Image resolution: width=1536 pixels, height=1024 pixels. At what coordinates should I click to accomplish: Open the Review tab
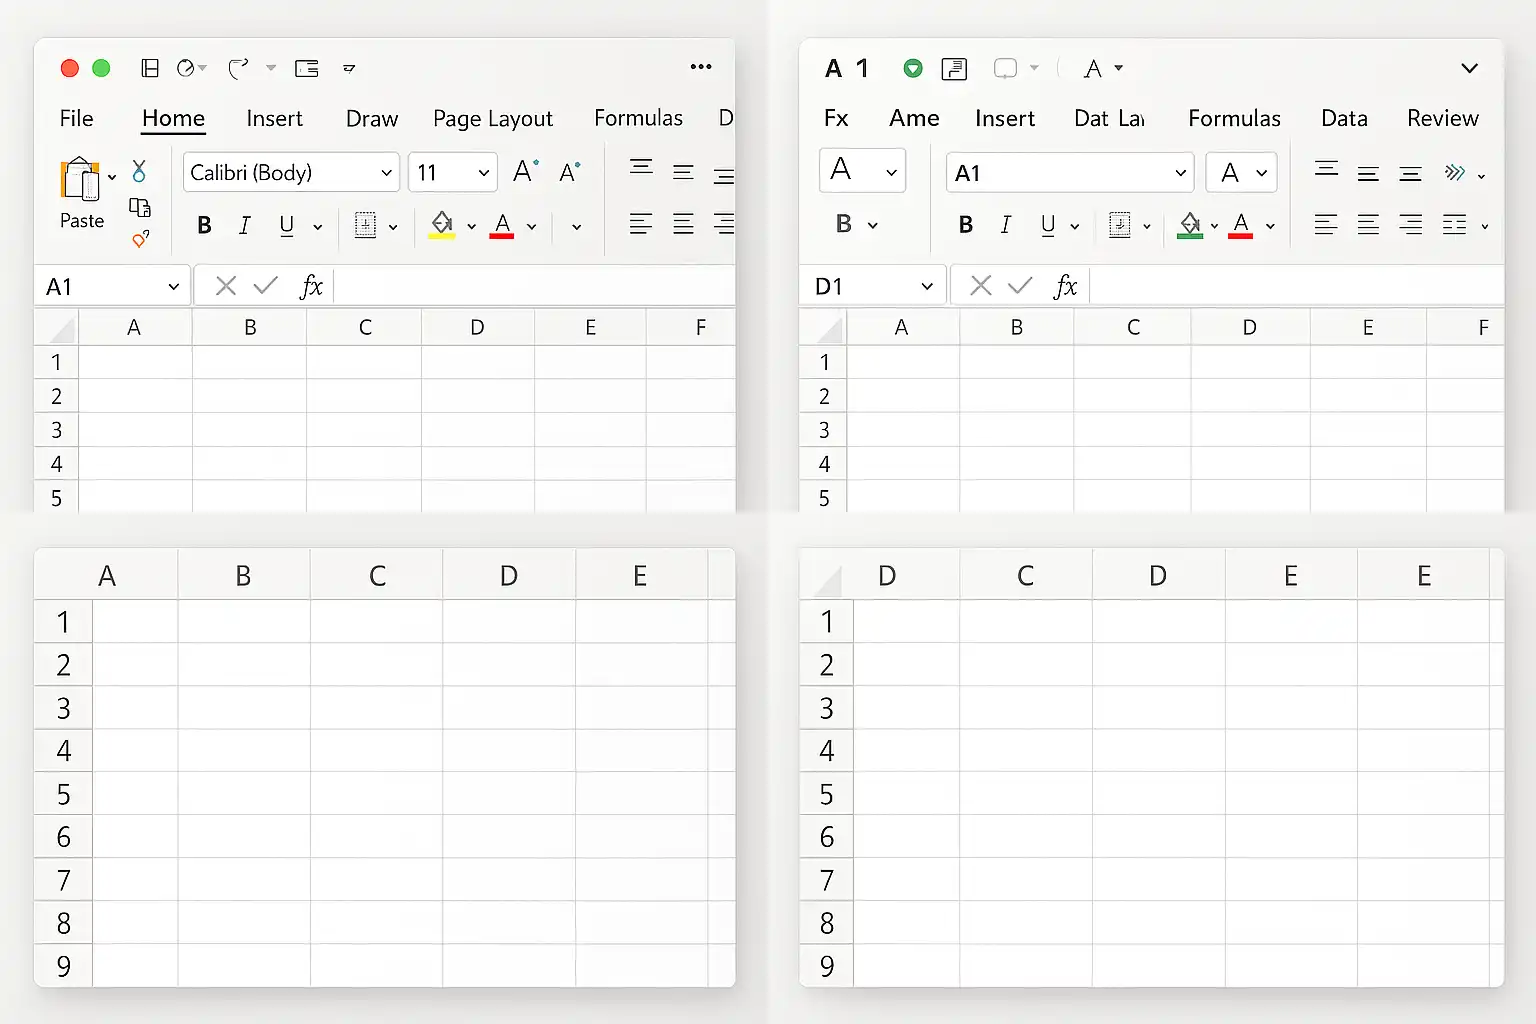click(1442, 119)
